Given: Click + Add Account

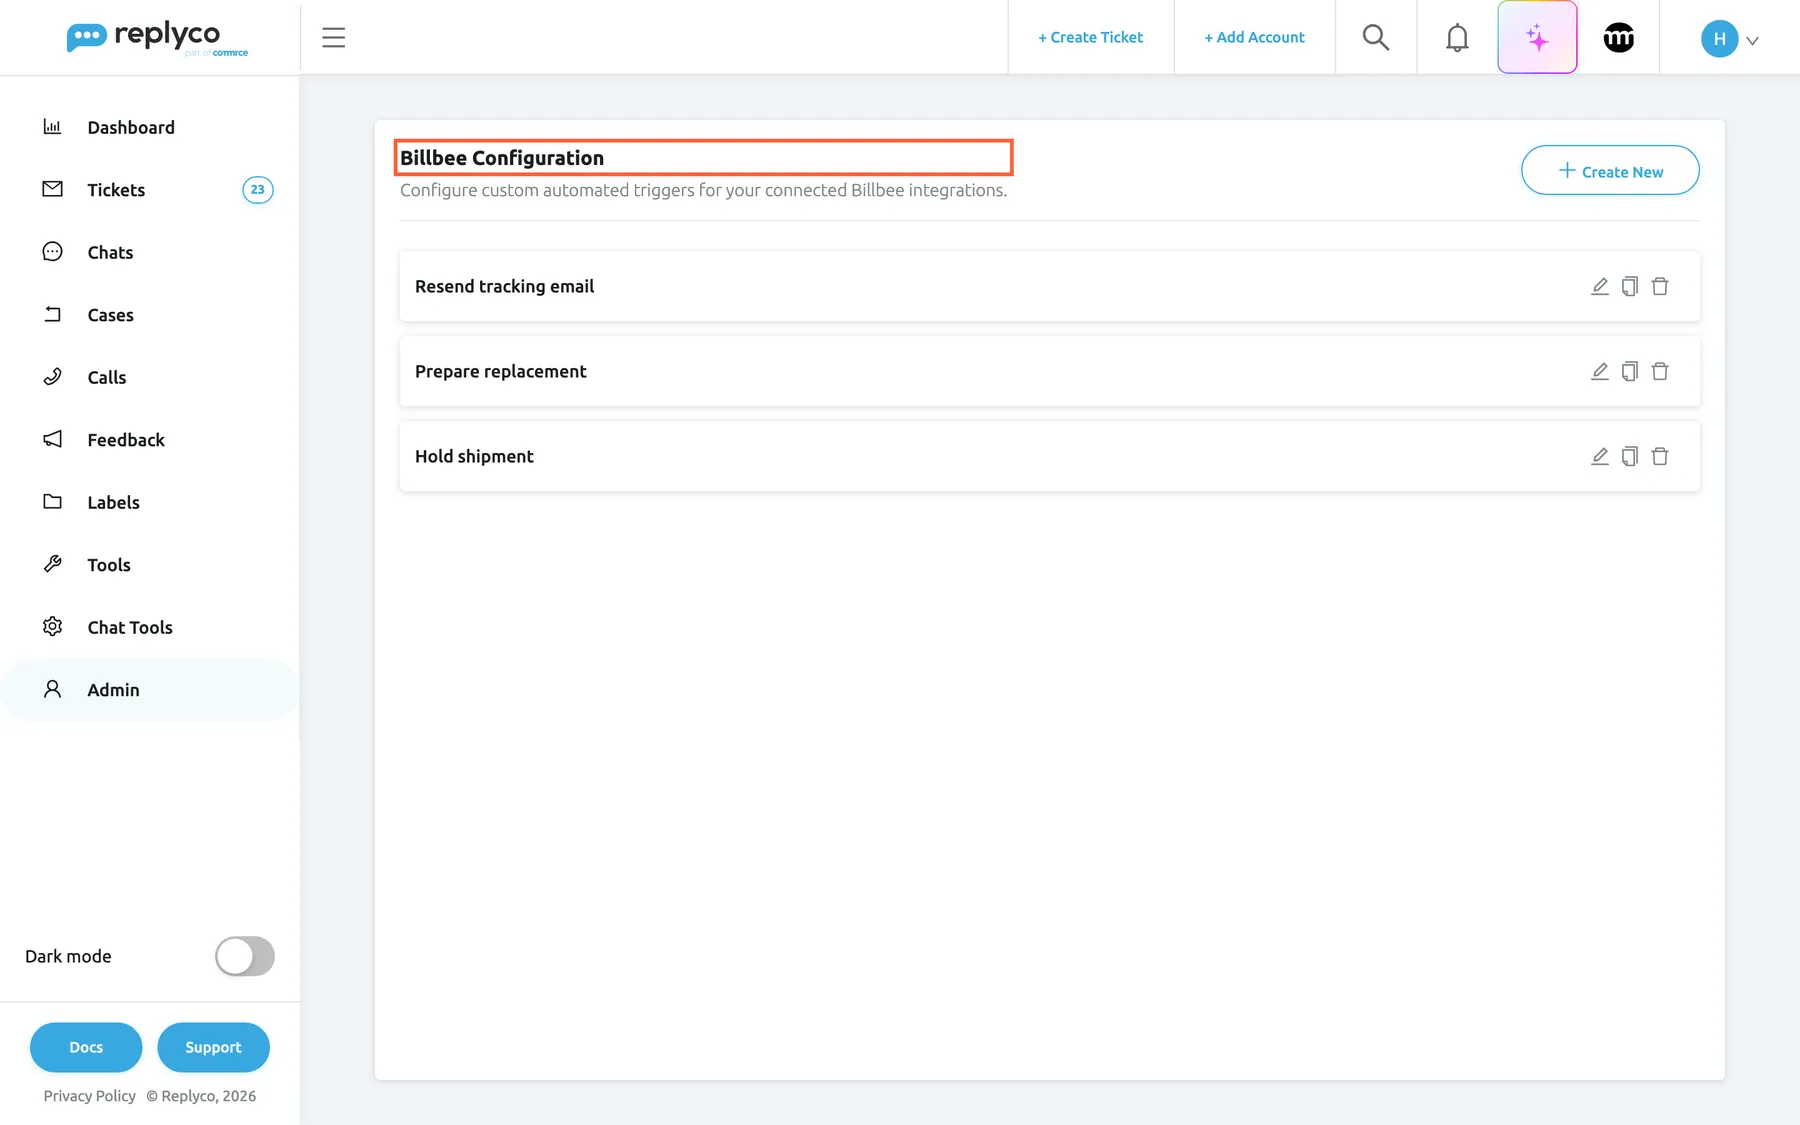Looking at the screenshot, I should click(x=1254, y=37).
